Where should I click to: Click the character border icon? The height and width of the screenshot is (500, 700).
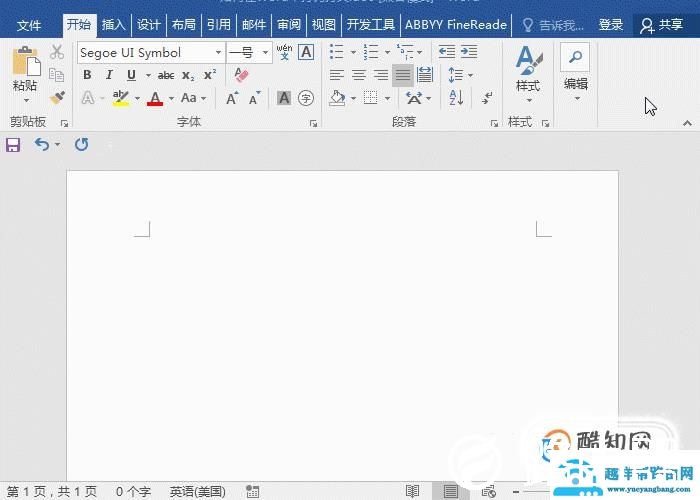point(306,52)
